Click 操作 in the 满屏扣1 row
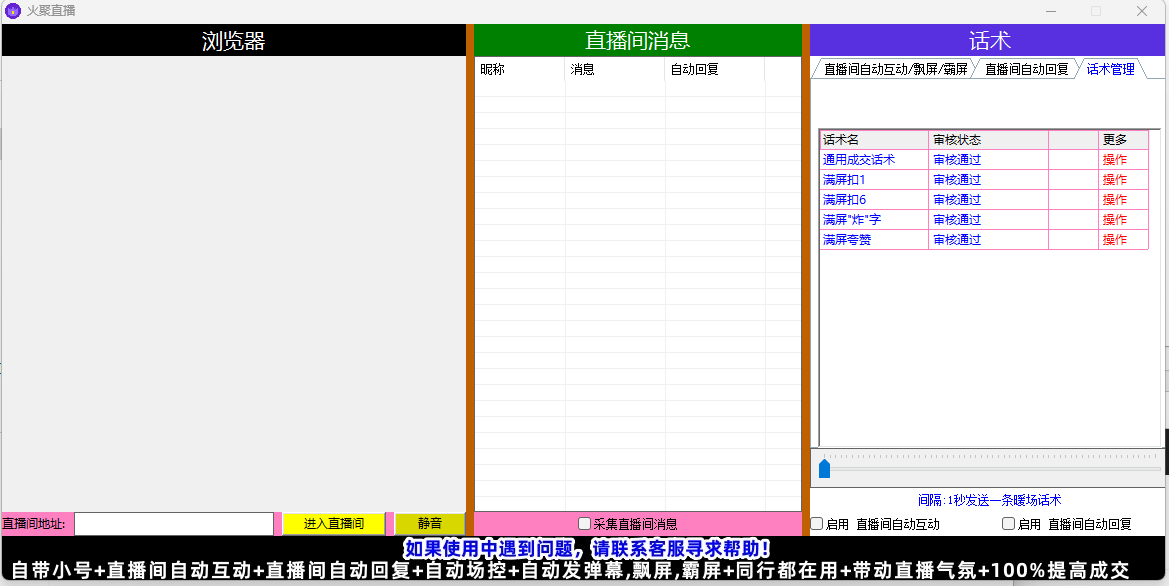 [1114, 180]
